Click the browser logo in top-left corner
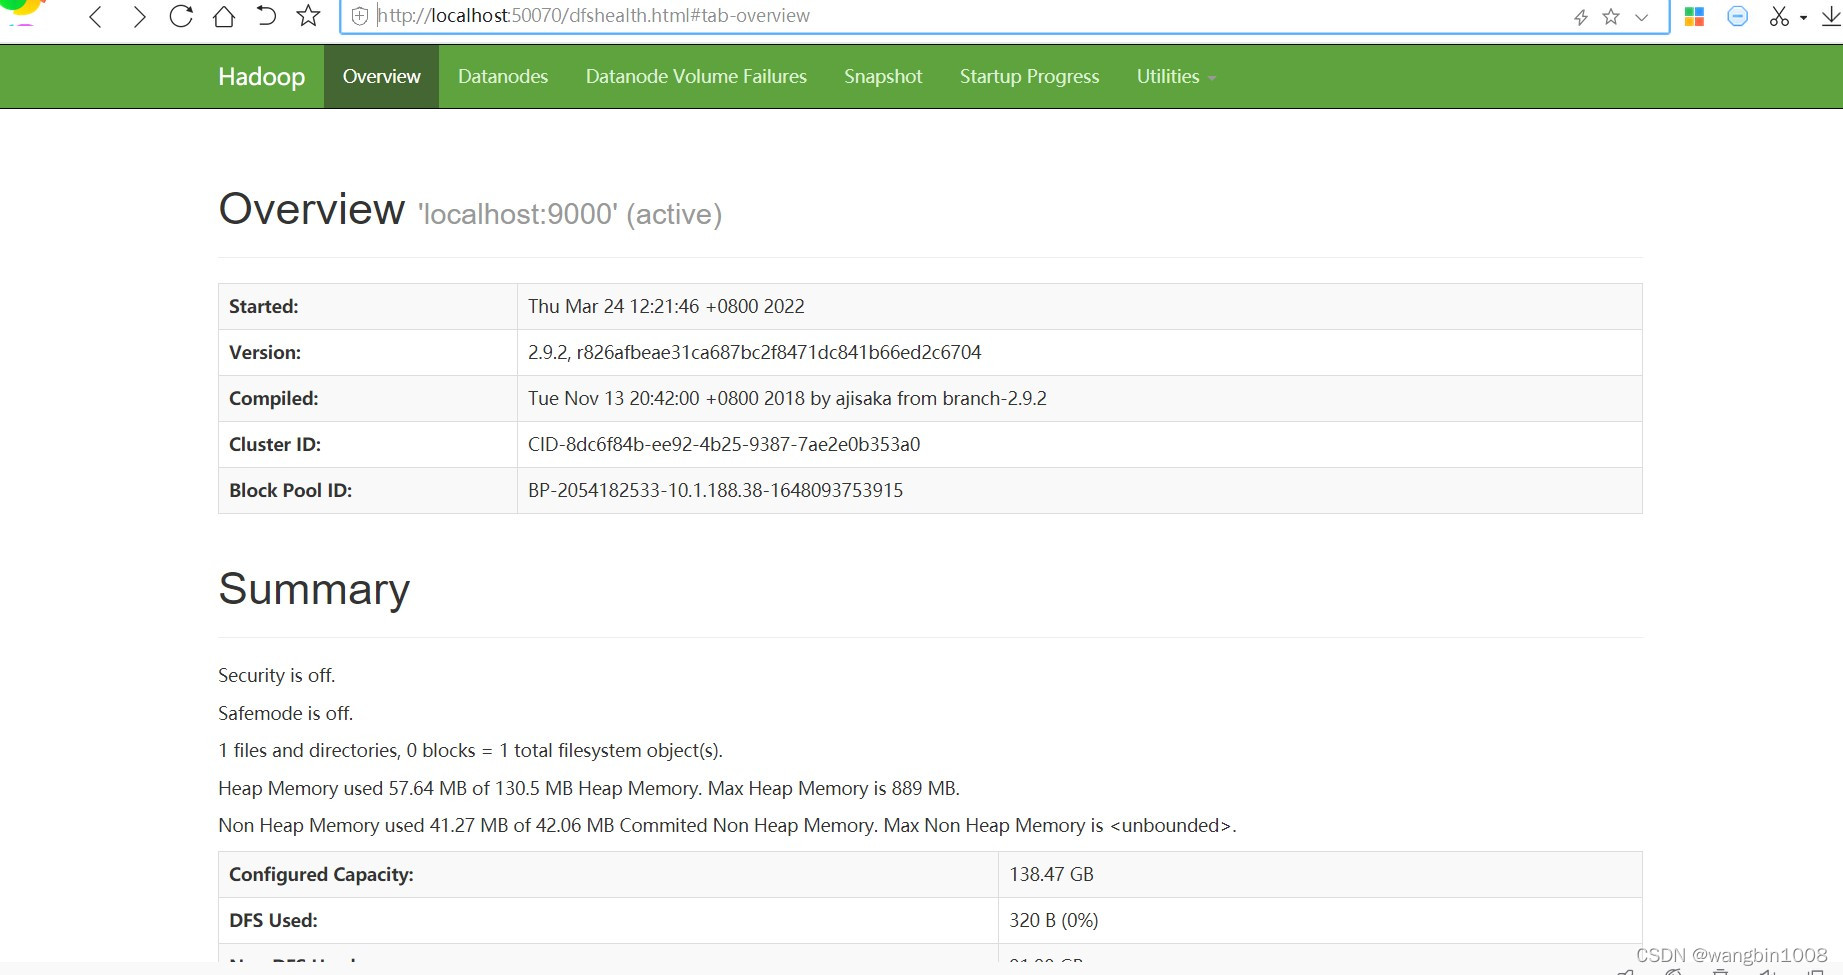This screenshot has height=975, width=1843. 22,12
